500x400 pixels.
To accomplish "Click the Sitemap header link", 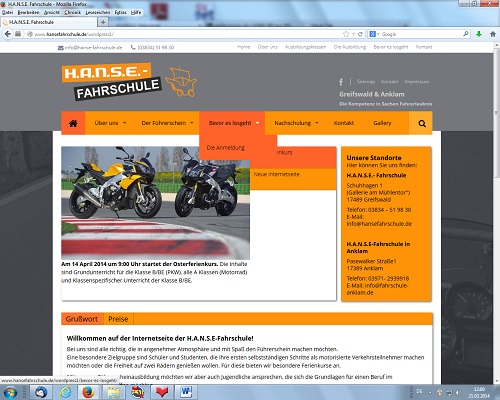I will pos(366,82).
